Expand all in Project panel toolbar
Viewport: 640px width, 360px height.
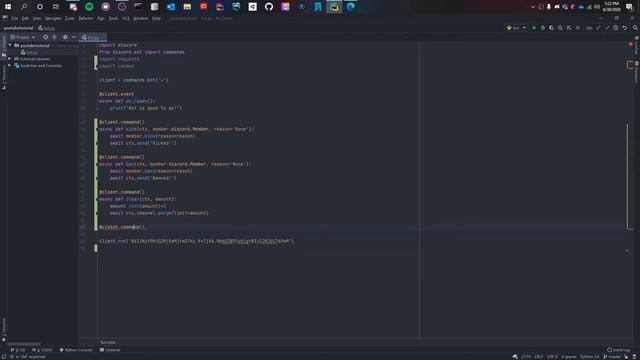click(54, 37)
